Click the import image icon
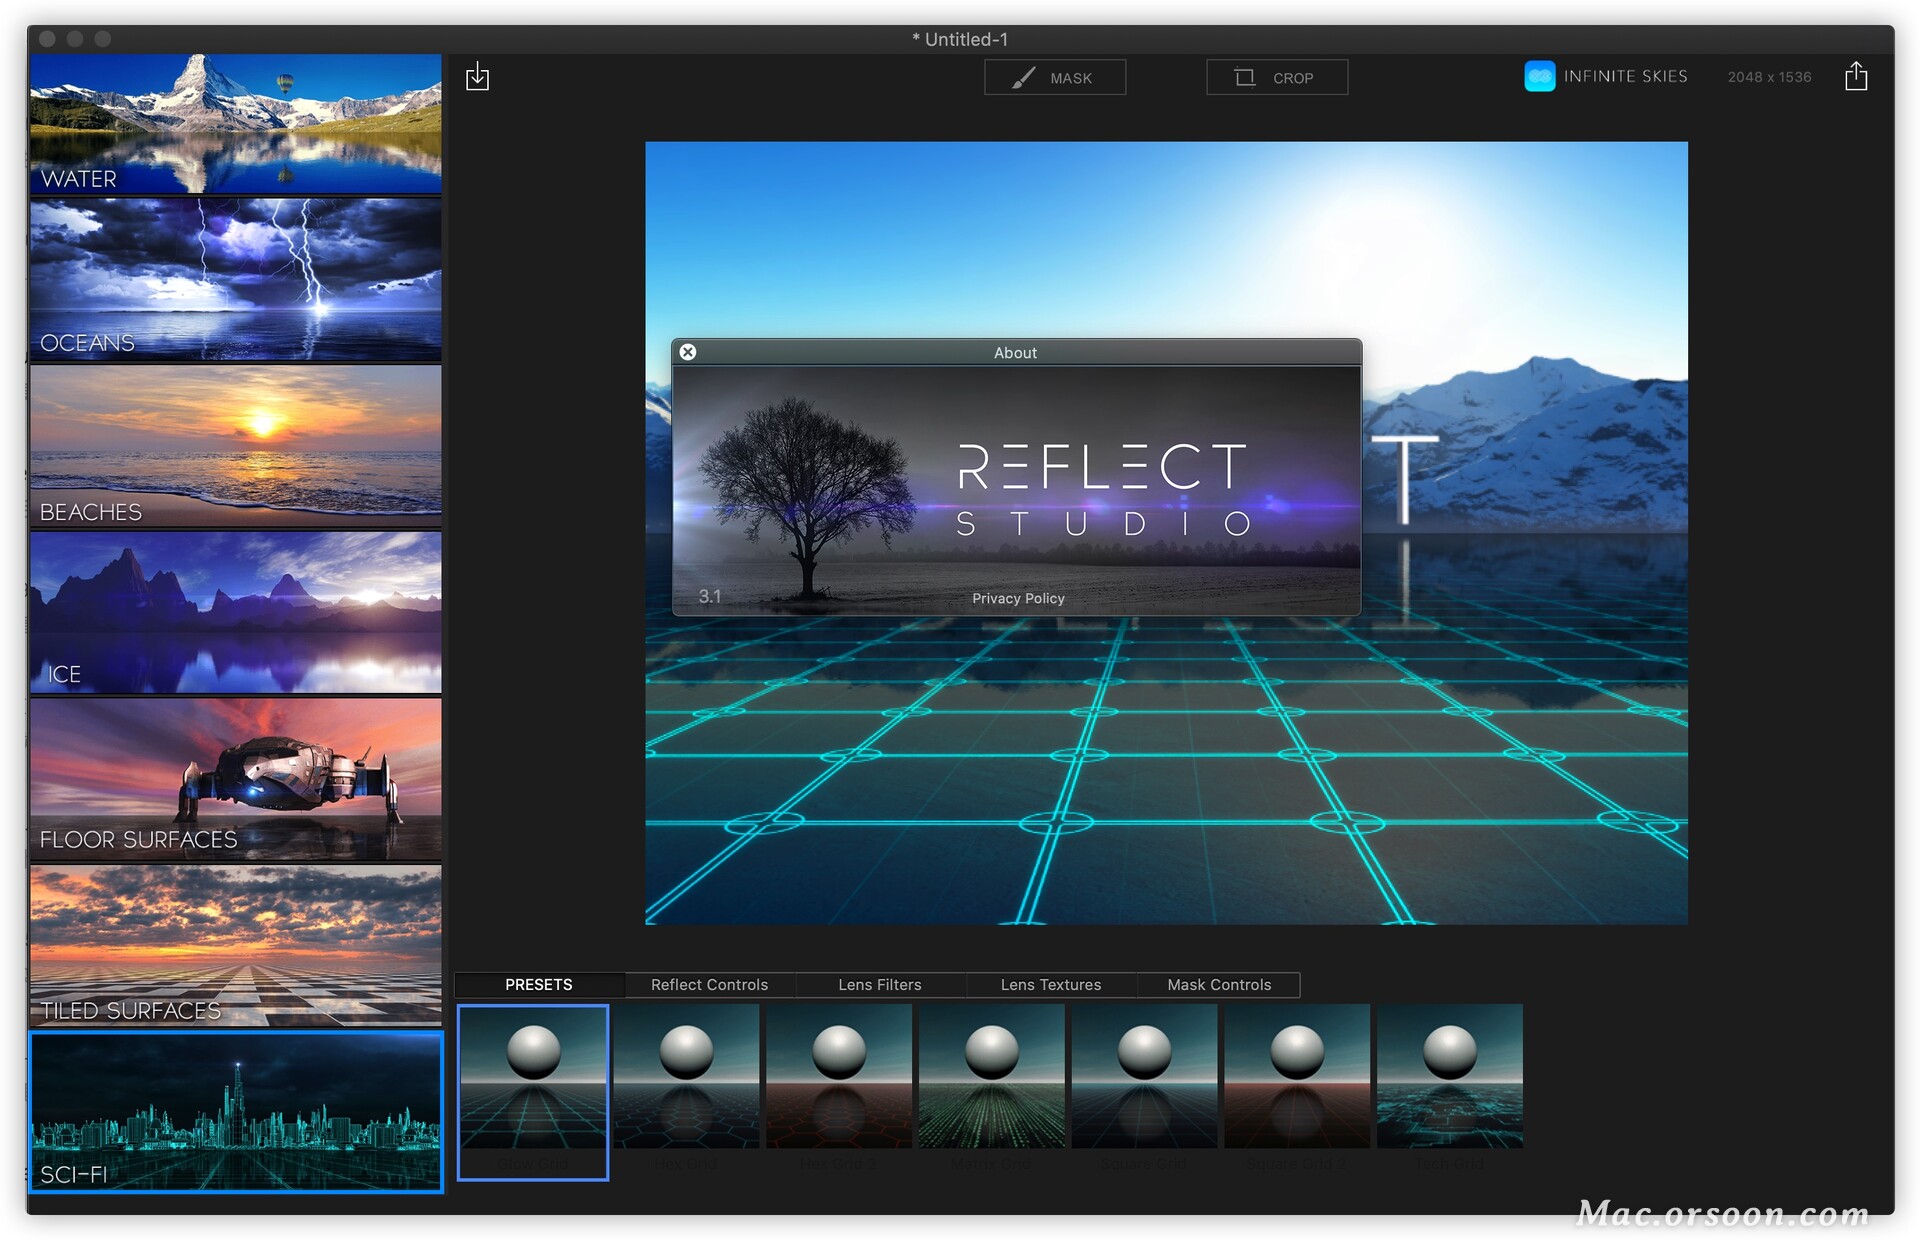The image size is (1920, 1240). (x=477, y=76)
